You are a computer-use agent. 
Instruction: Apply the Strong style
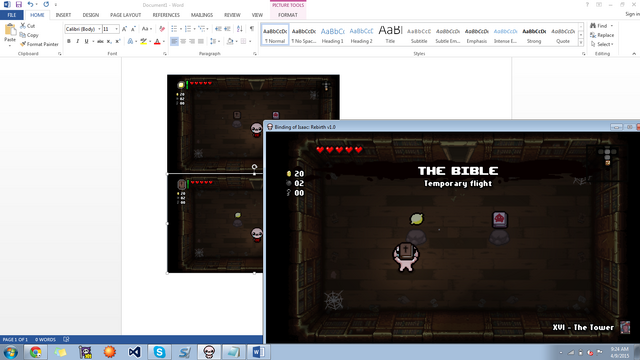534,35
